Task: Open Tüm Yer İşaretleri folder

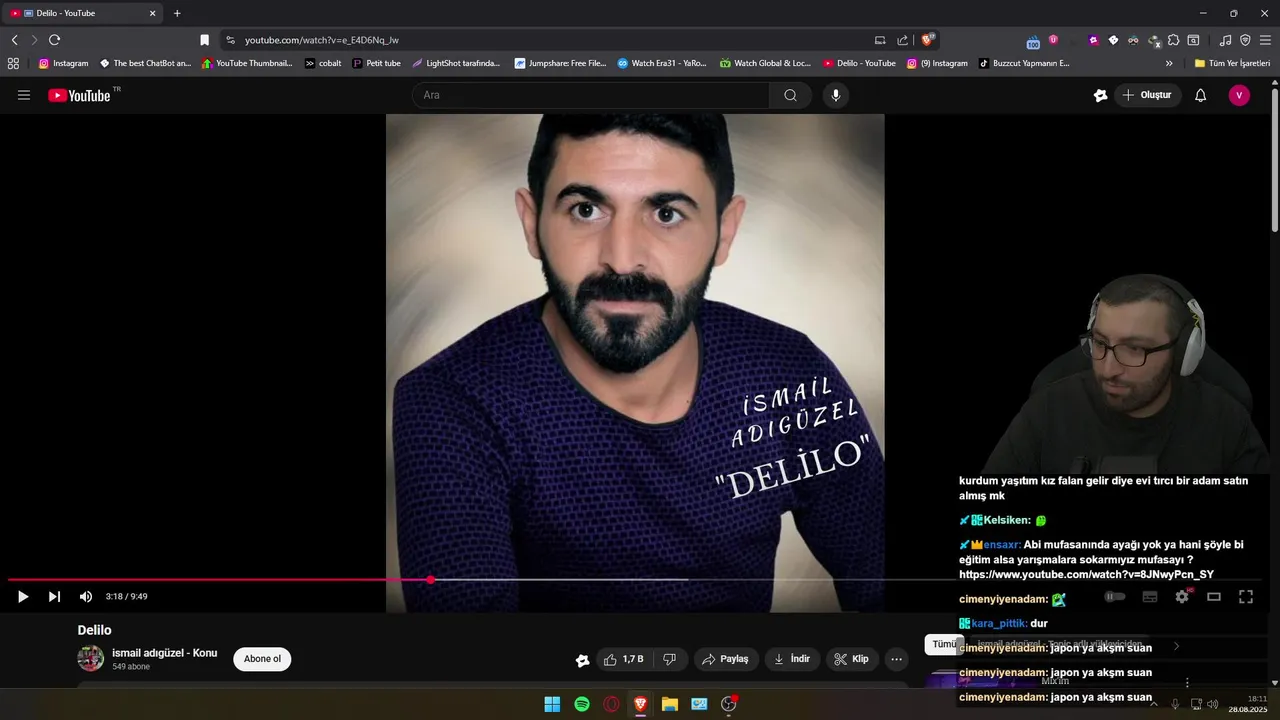Action: (1232, 63)
